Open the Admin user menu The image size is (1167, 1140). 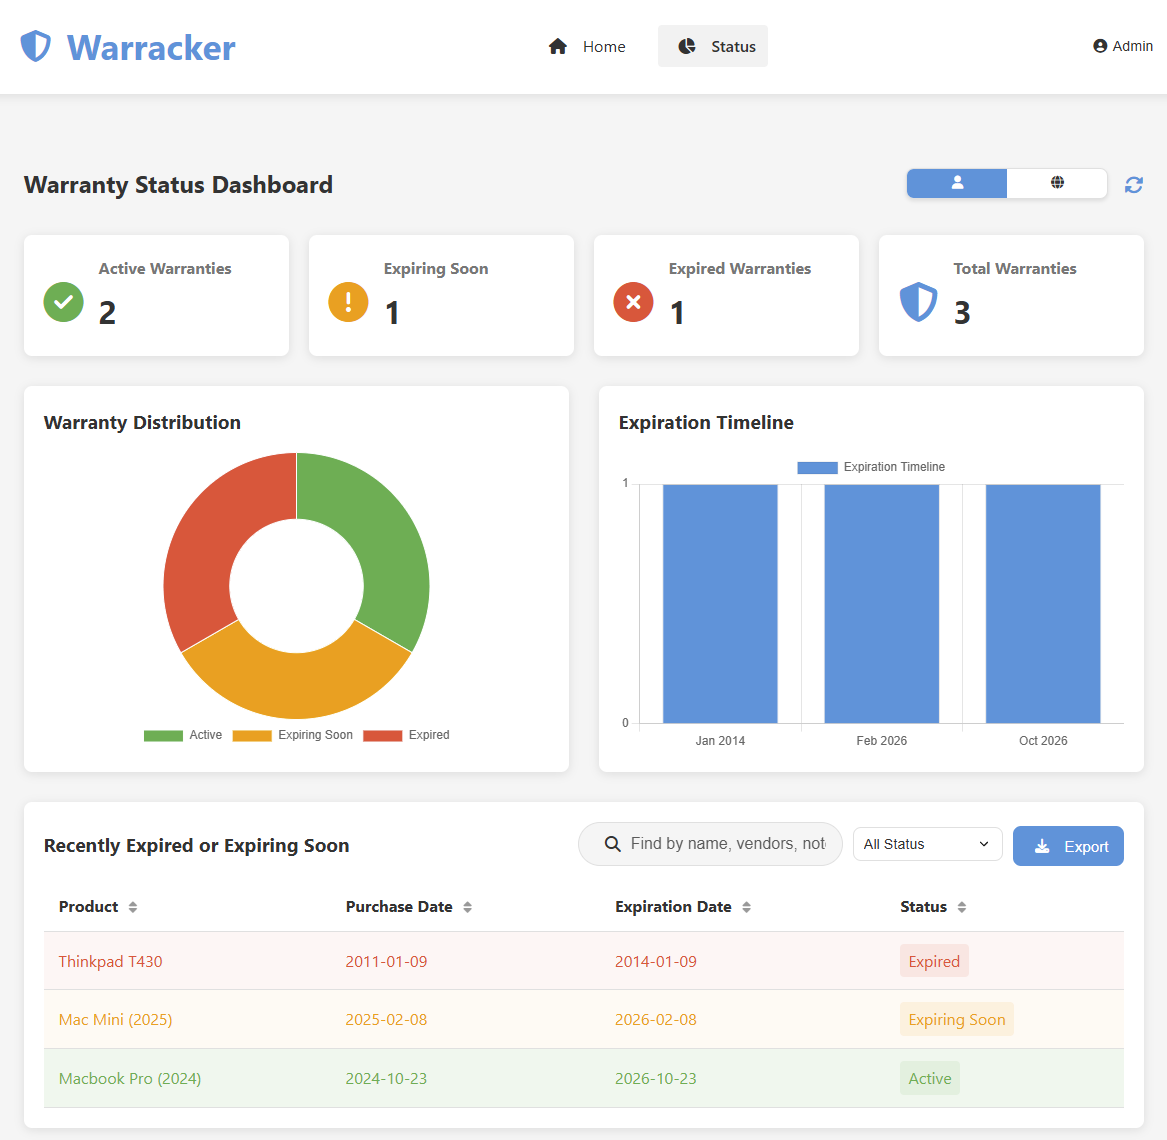(x=1122, y=46)
